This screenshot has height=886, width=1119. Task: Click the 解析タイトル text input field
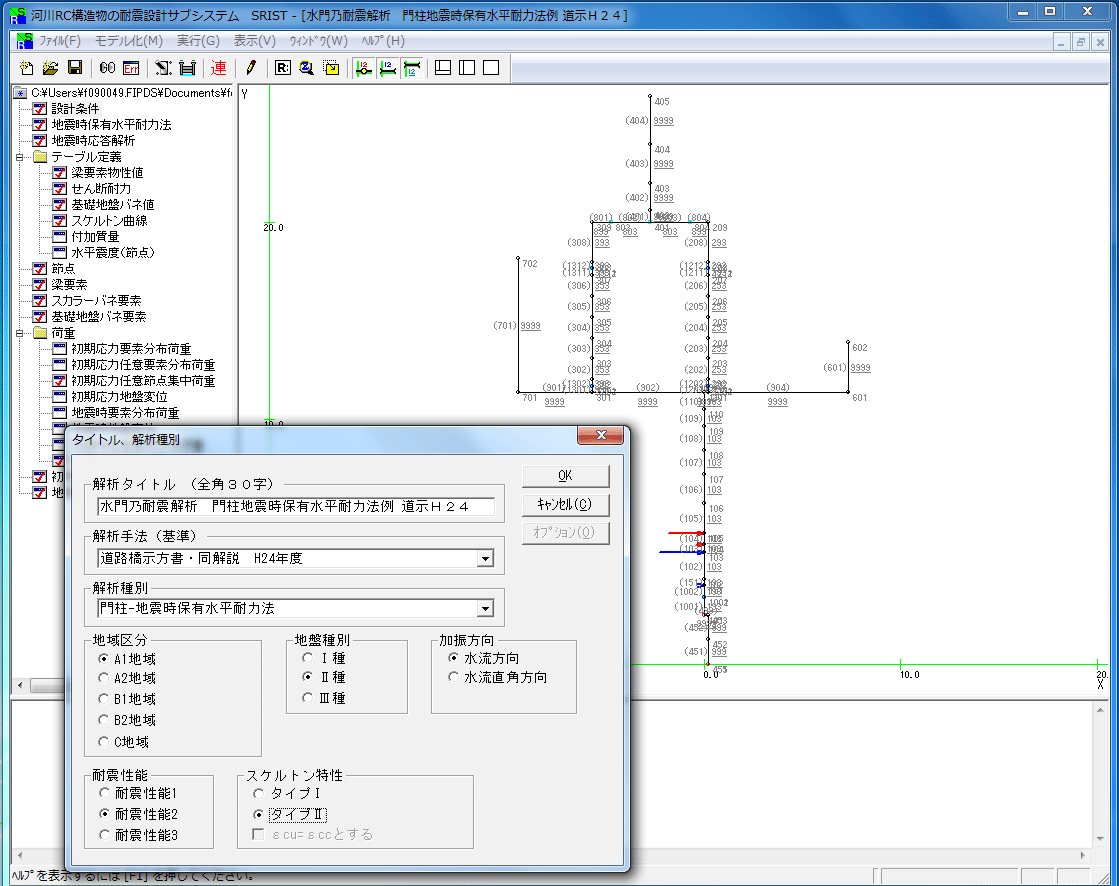[296, 507]
